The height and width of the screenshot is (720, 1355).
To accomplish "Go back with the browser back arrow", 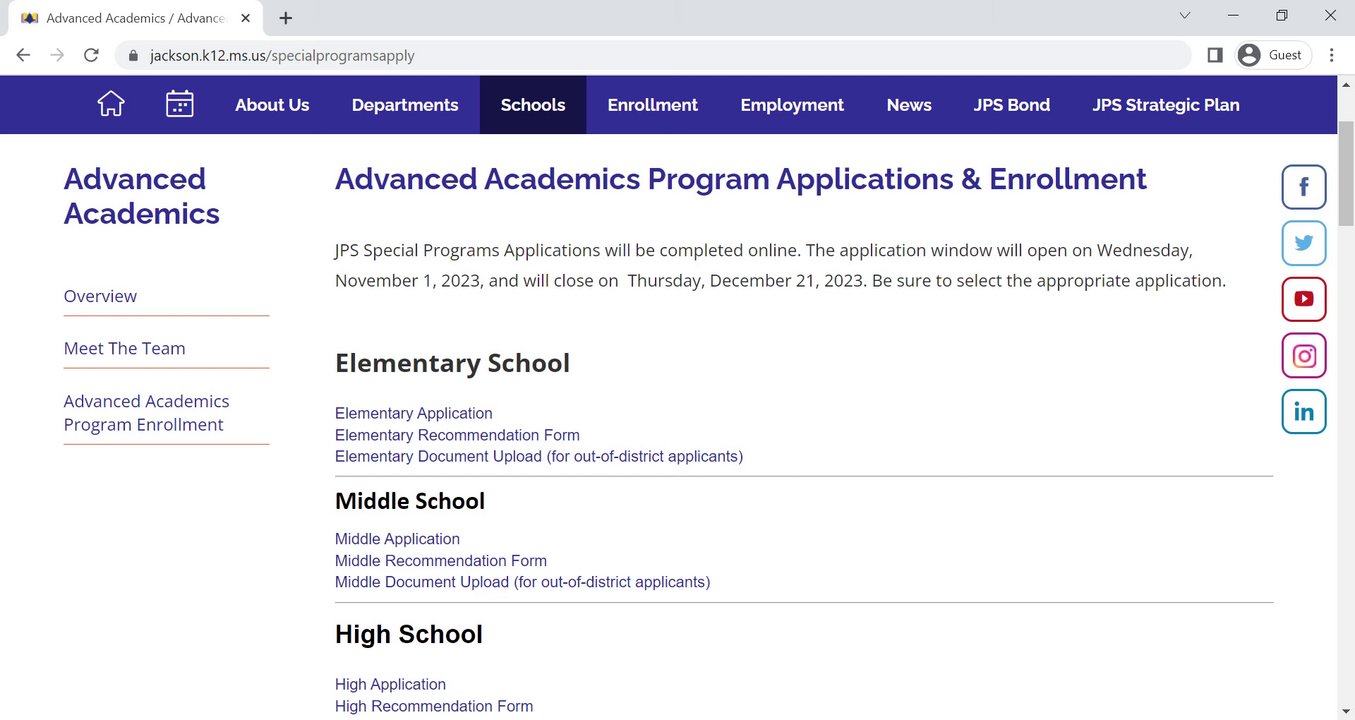I will 23,55.
